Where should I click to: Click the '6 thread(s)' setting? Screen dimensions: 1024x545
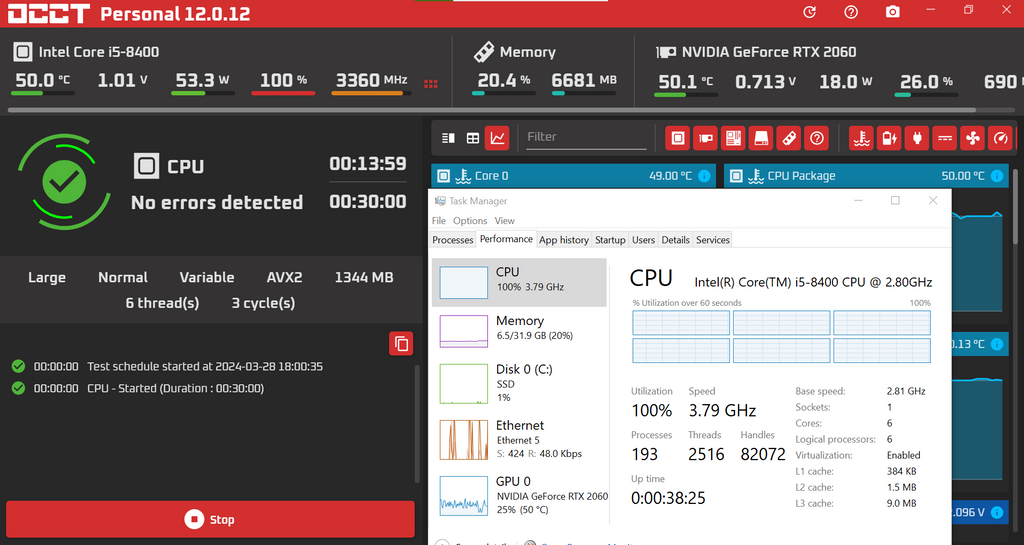[x=163, y=303]
